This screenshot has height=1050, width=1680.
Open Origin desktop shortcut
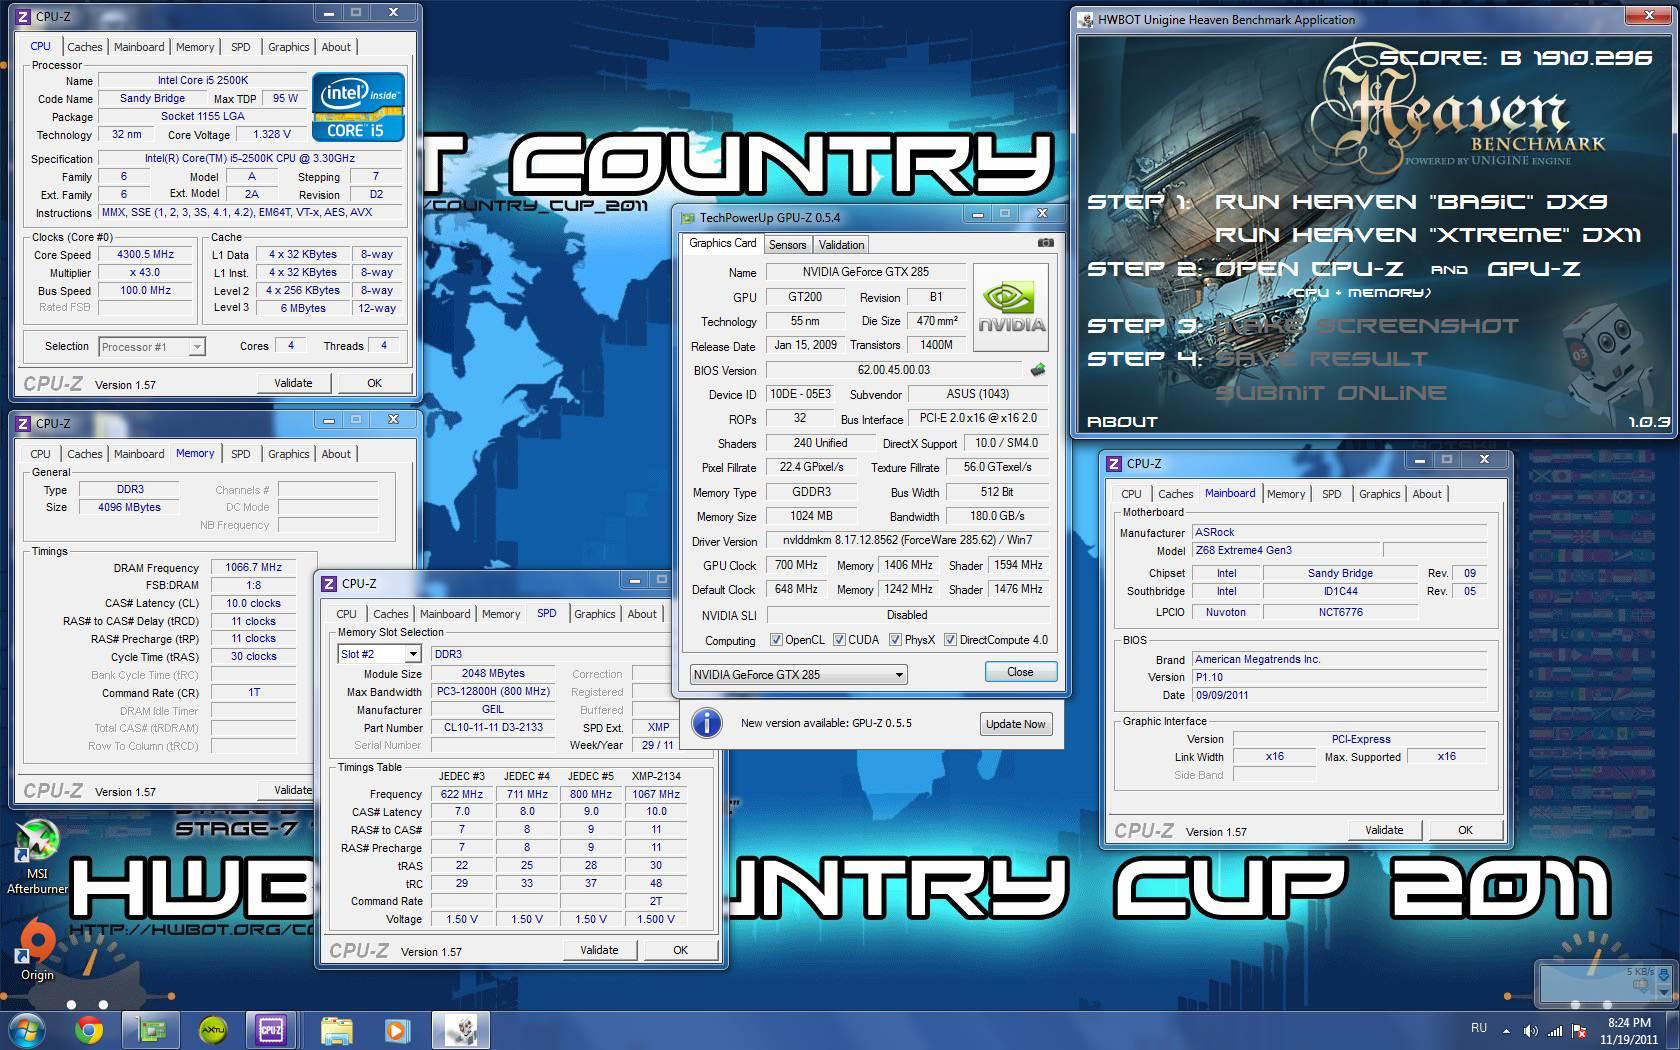(x=38, y=950)
